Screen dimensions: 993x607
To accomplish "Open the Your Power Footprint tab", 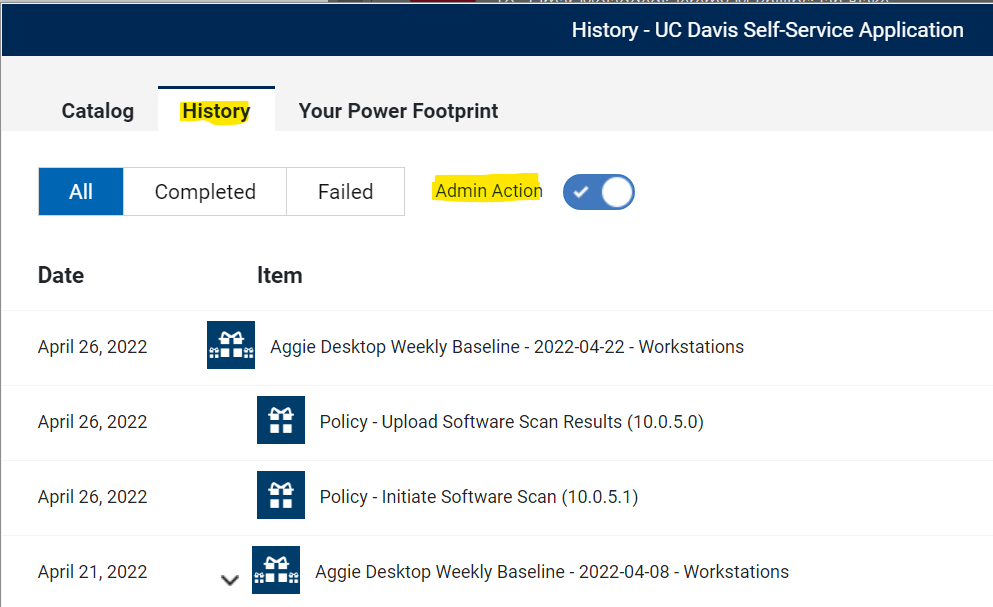I will point(397,111).
